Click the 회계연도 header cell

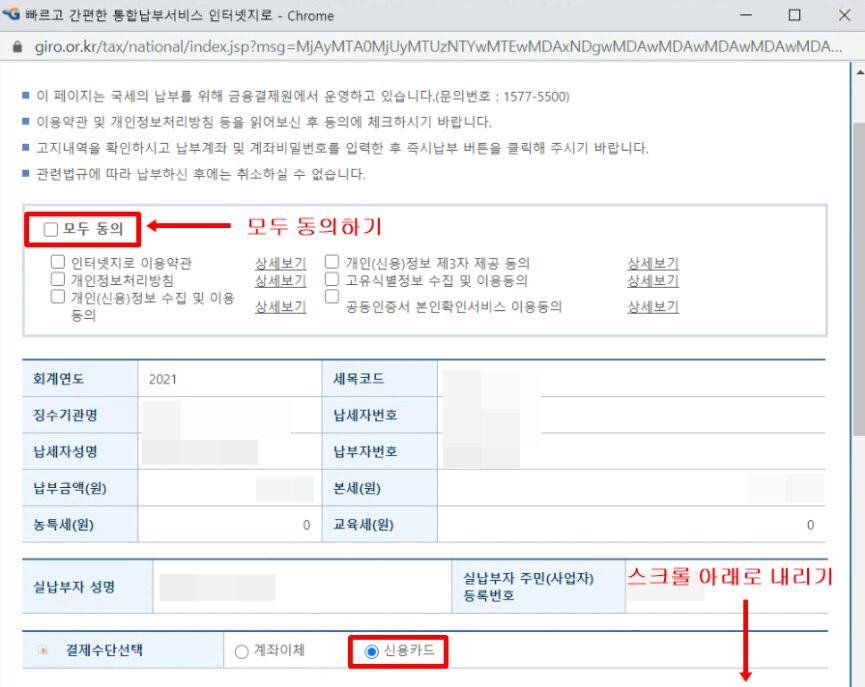(80, 379)
